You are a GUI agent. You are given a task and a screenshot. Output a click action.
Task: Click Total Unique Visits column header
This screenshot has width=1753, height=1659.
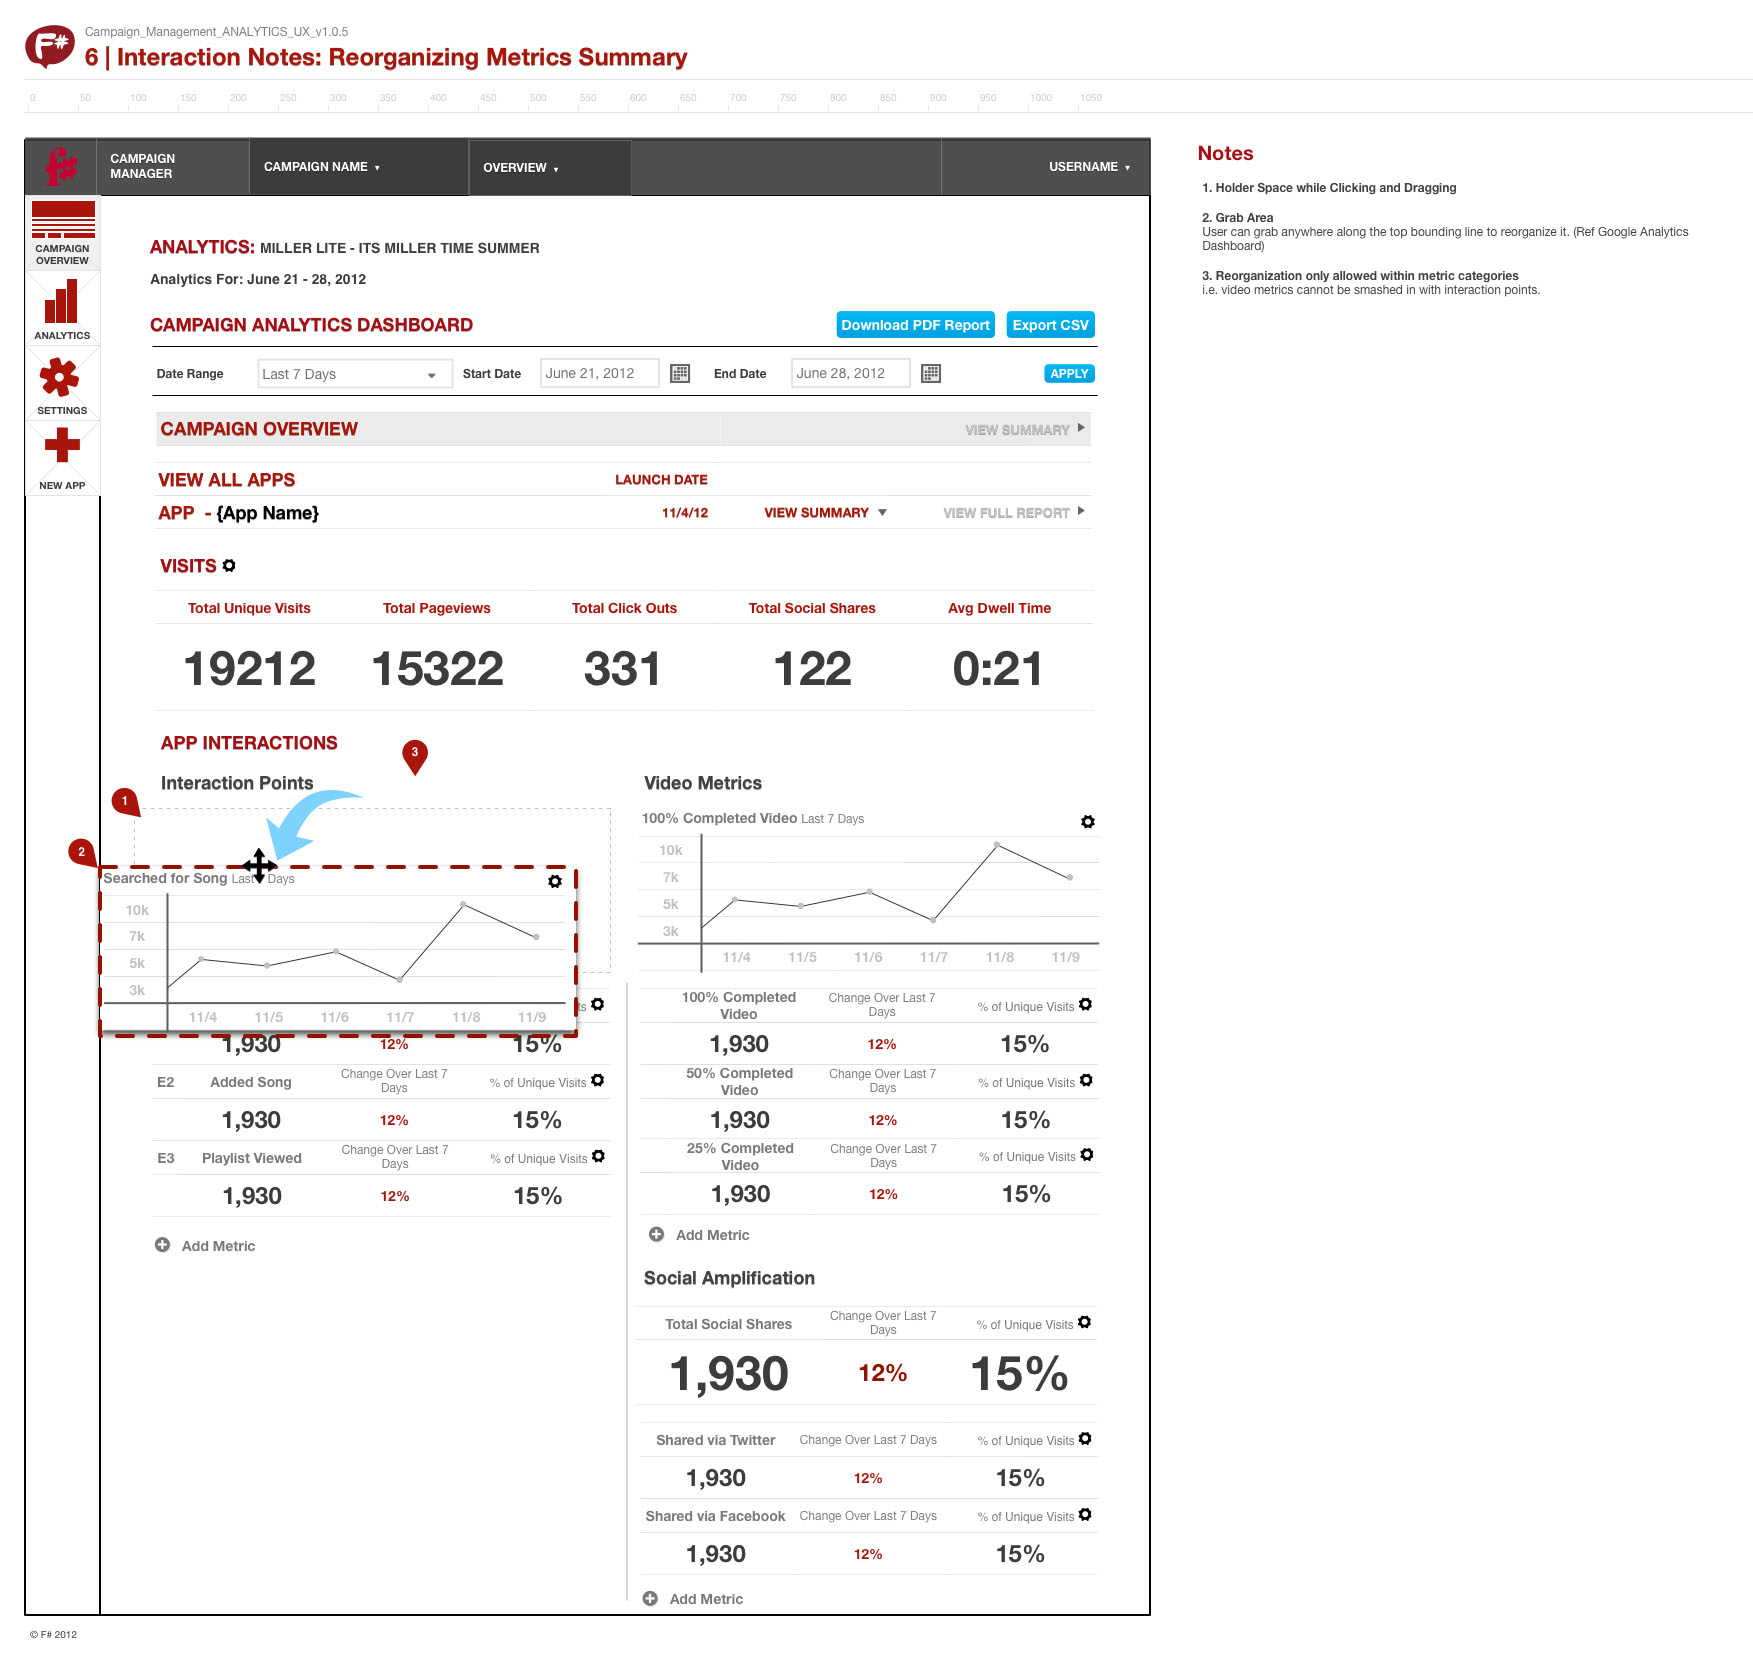coord(249,608)
